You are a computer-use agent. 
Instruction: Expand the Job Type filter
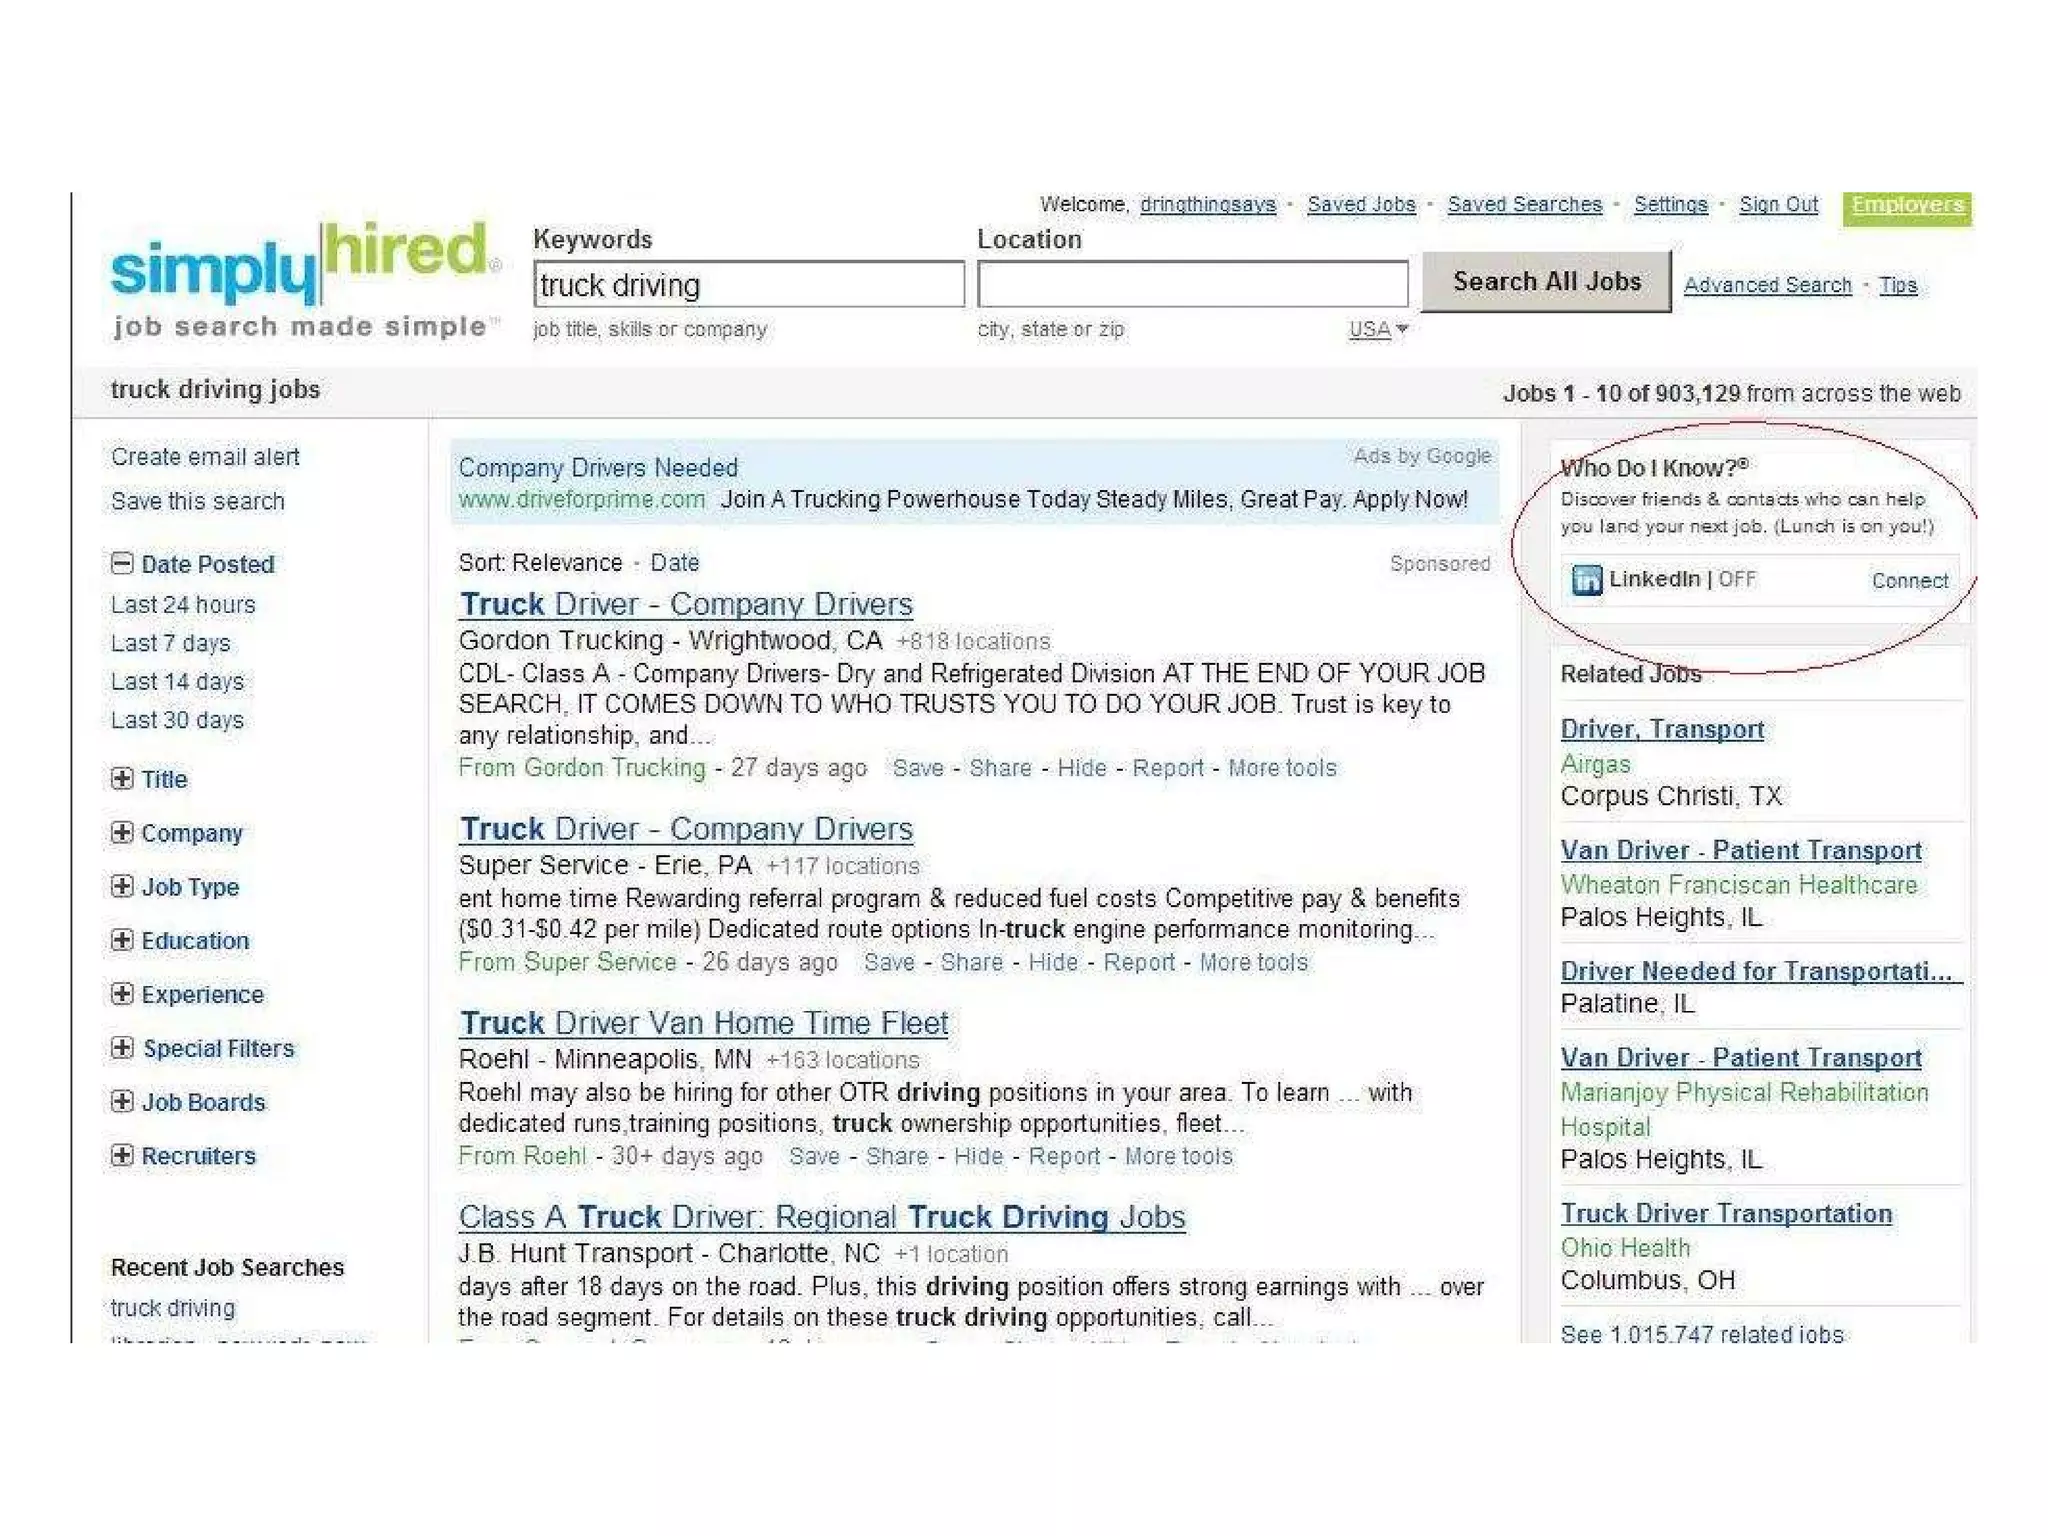click(122, 887)
